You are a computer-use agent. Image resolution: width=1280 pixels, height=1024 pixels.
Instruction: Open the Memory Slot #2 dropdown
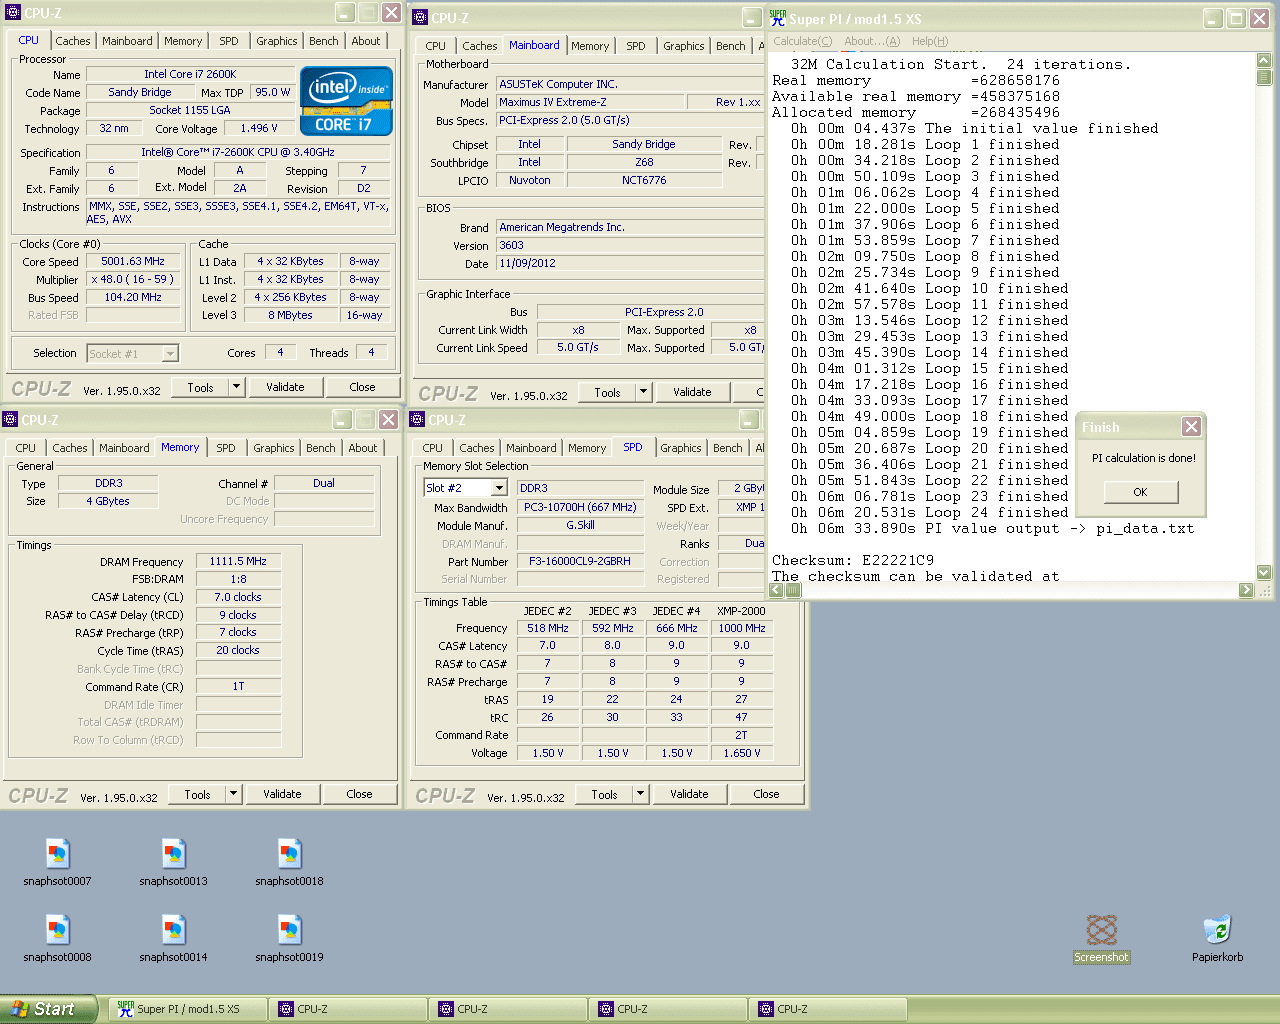pos(499,488)
